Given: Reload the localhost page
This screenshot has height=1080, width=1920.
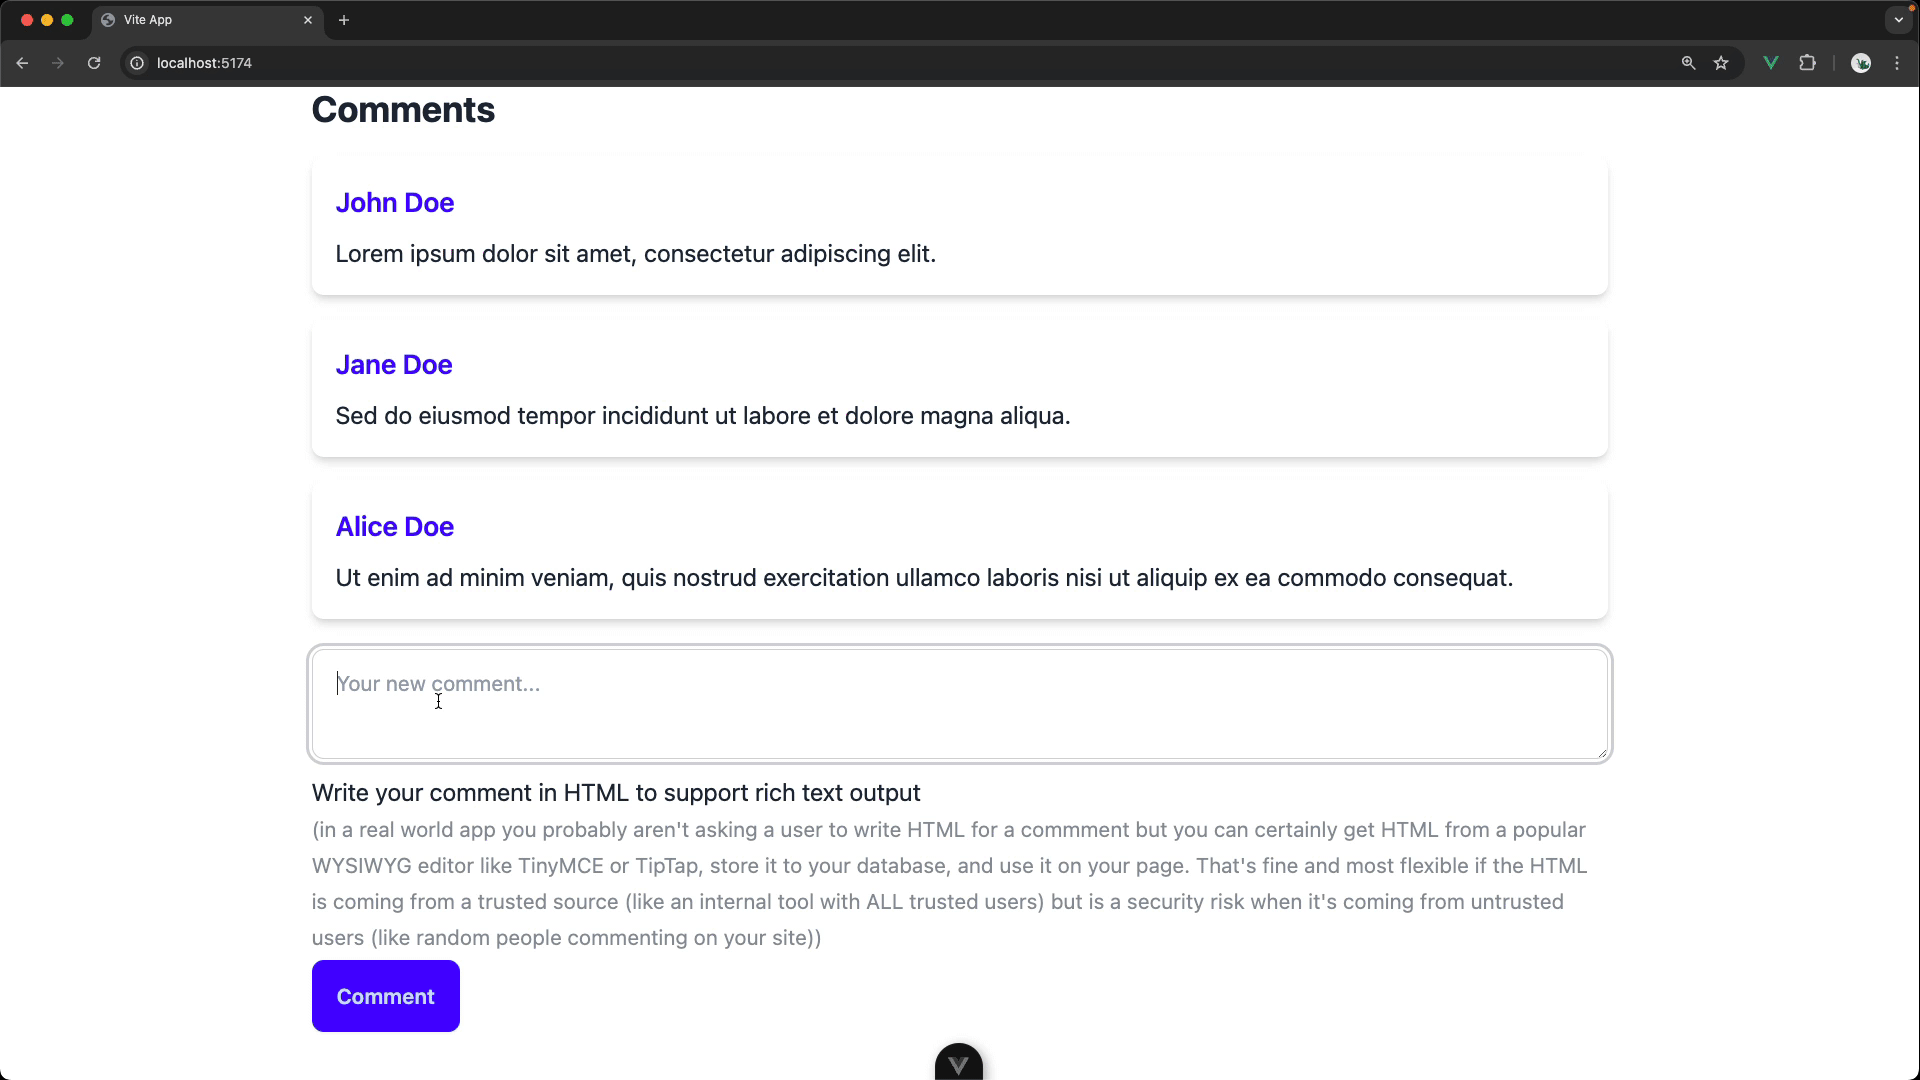Looking at the screenshot, I should tap(94, 62).
